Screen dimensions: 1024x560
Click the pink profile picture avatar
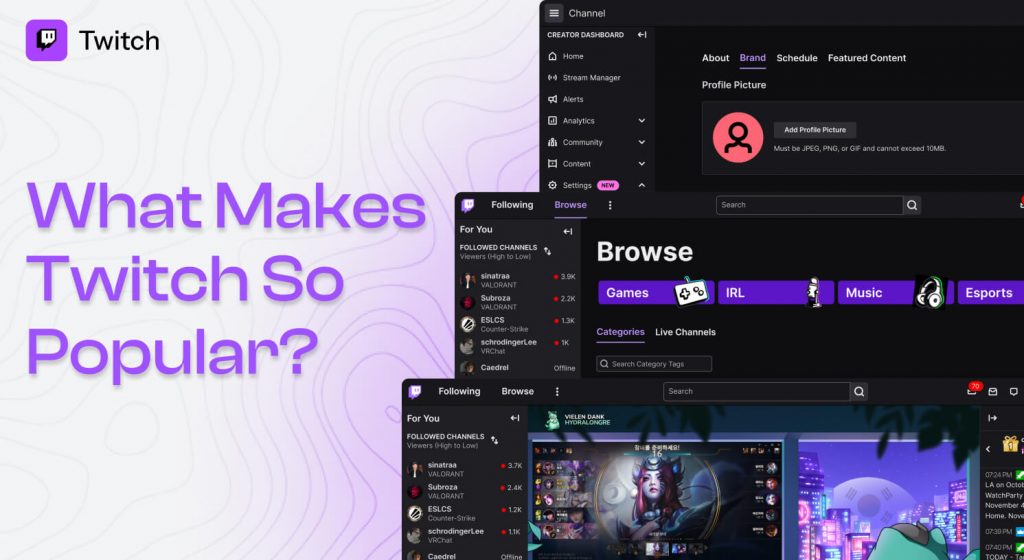(738, 137)
